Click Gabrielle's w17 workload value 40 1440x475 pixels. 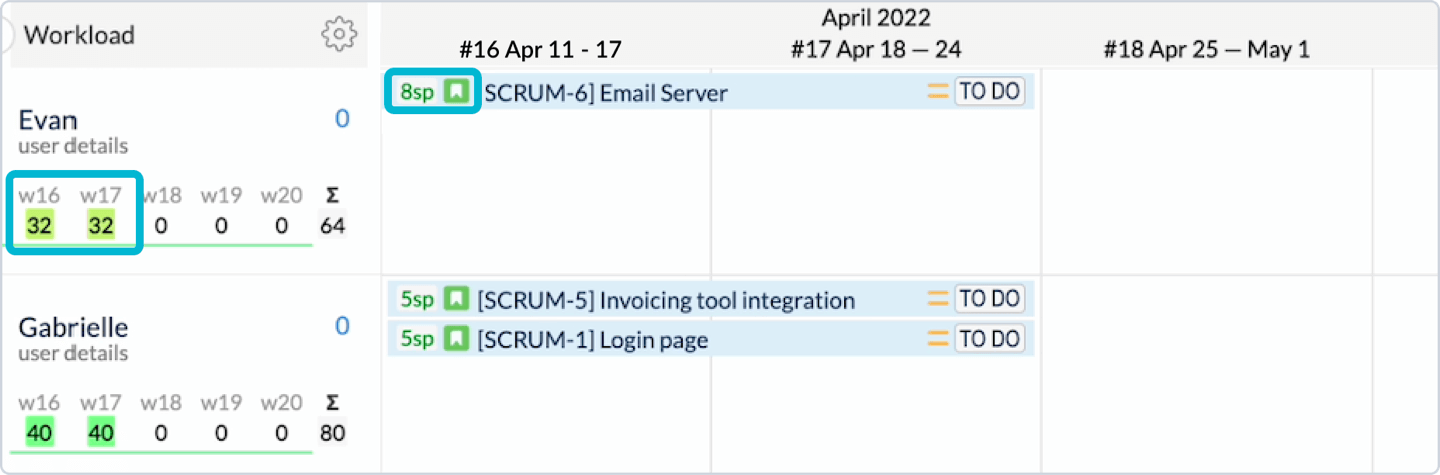point(100,433)
